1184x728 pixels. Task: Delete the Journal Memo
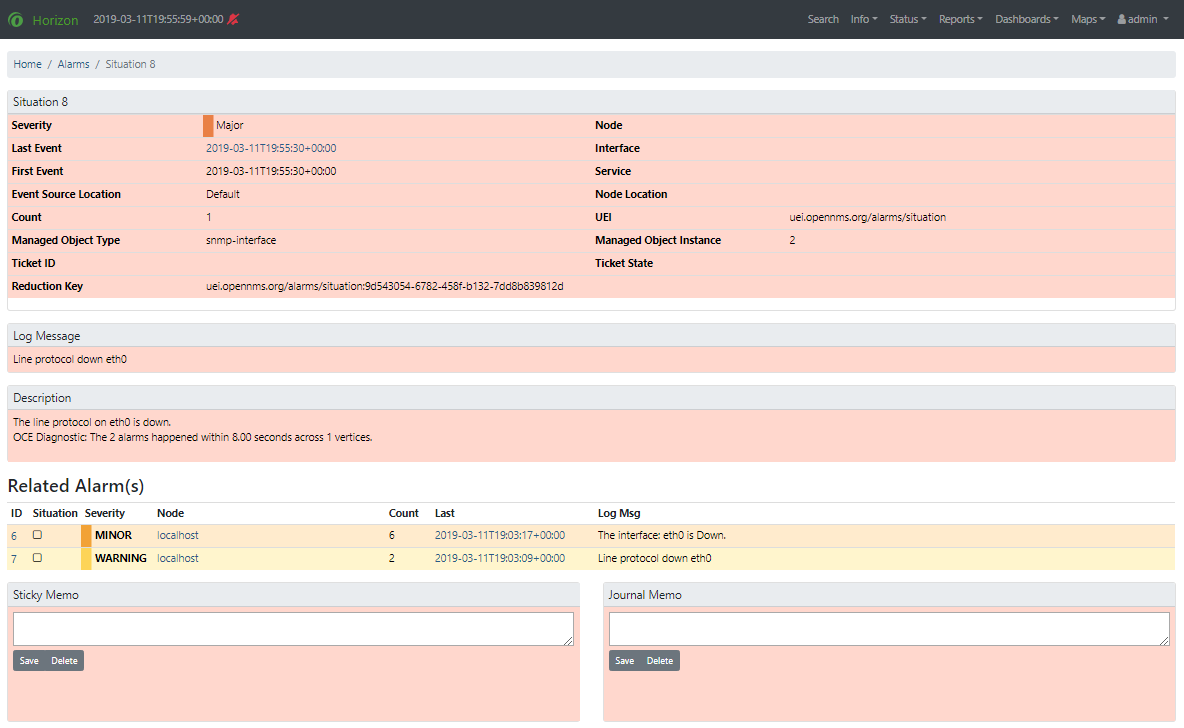[660, 661]
